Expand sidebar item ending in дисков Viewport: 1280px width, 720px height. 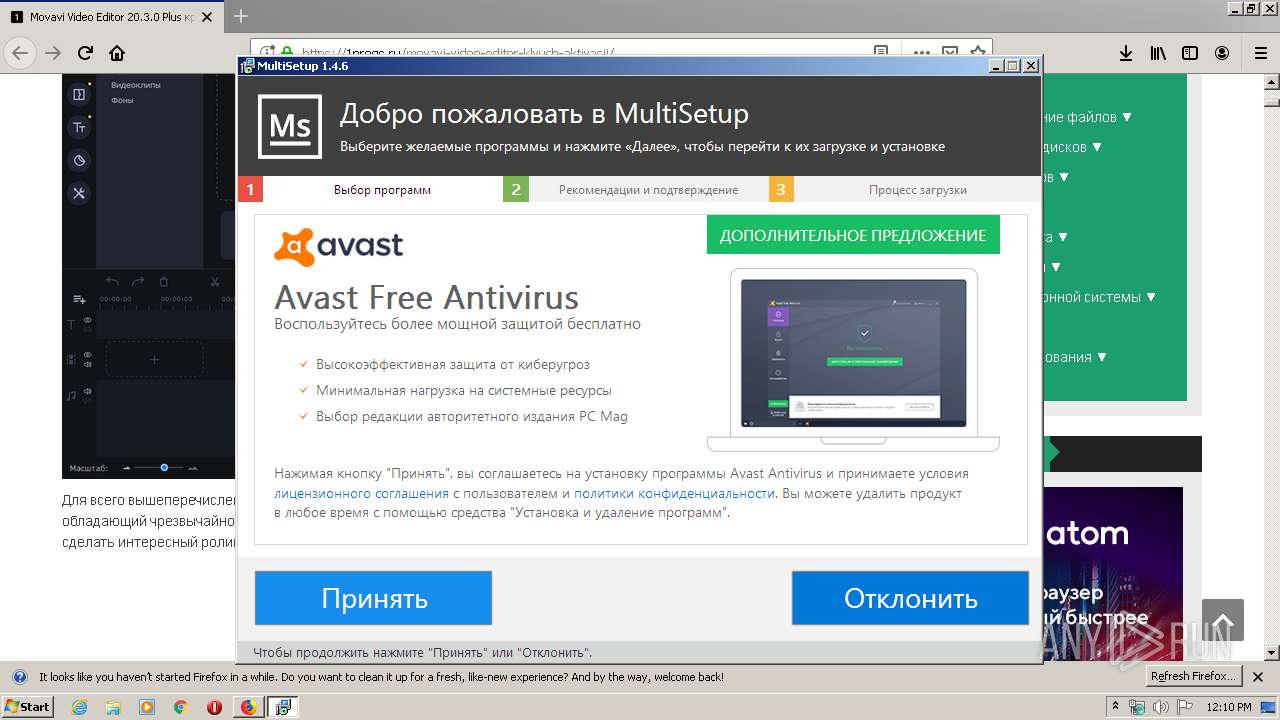tap(1073, 147)
